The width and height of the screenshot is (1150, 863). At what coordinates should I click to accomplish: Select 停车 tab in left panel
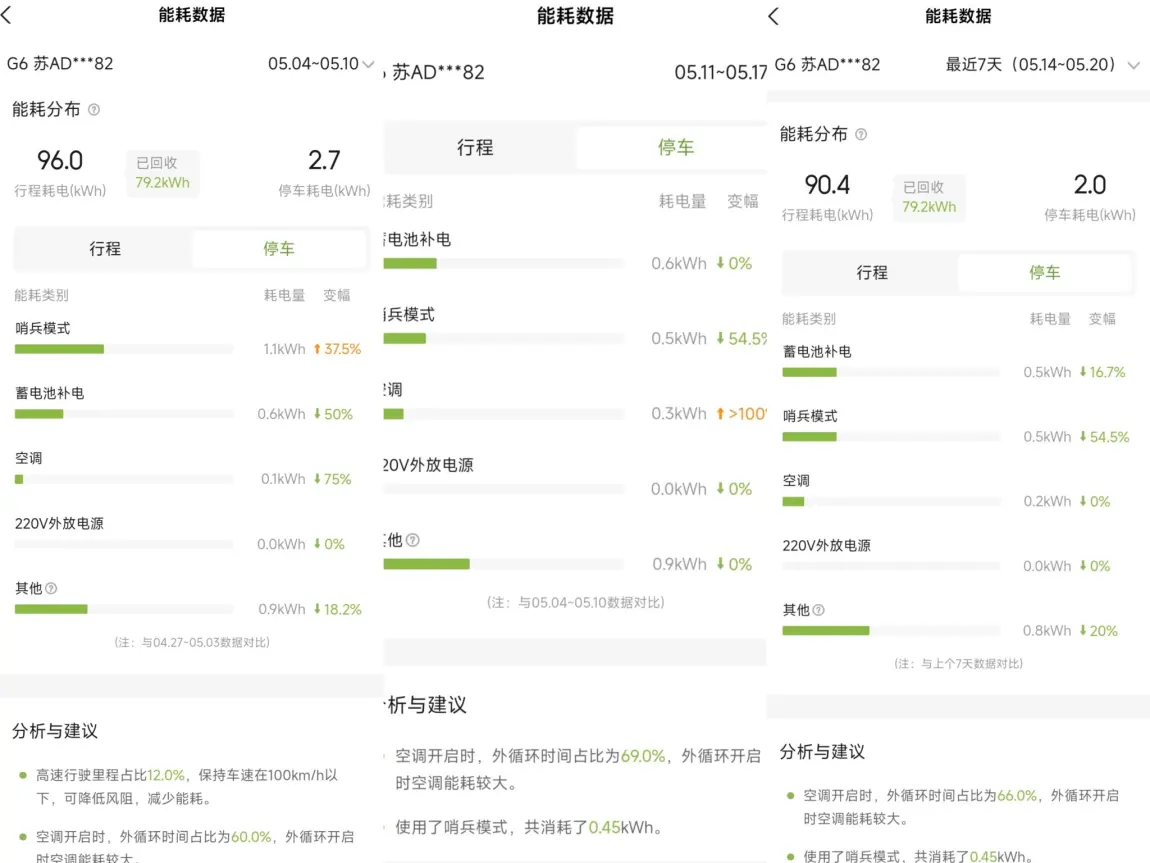(x=279, y=249)
